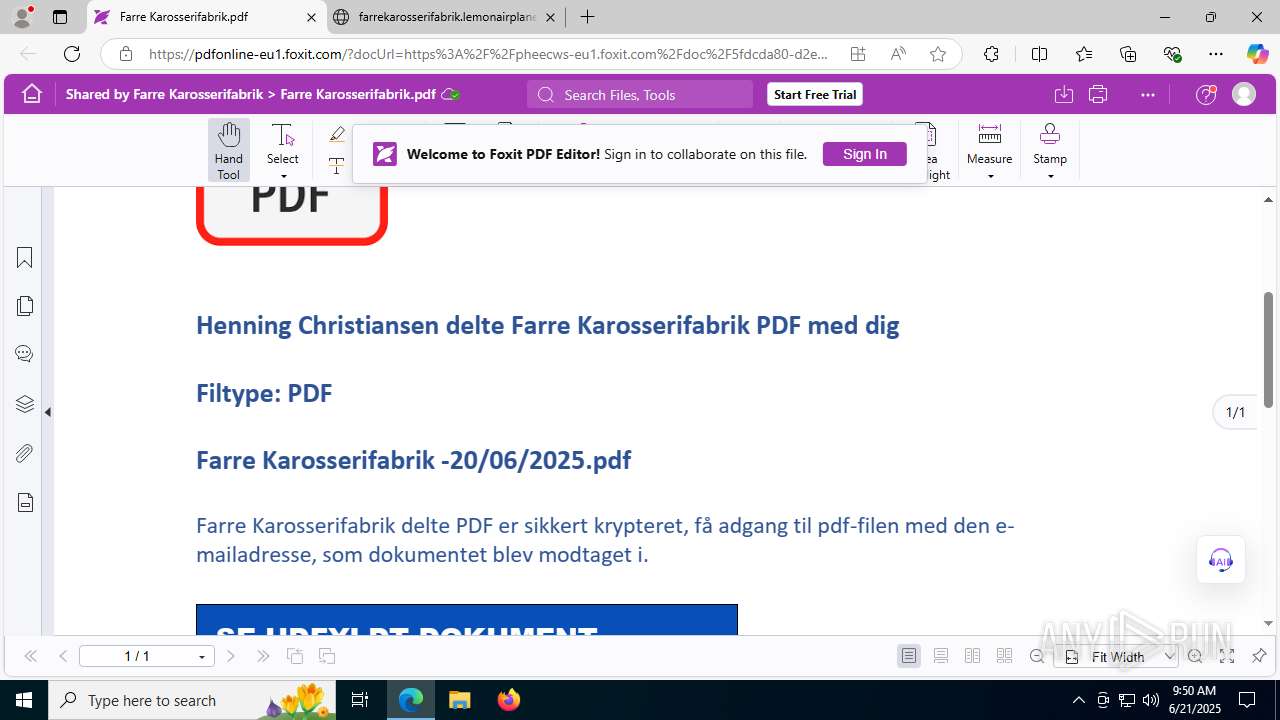Click the highlighter pen icon in toolbar
The image size is (1280, 720).
click(x=337, y=134)
